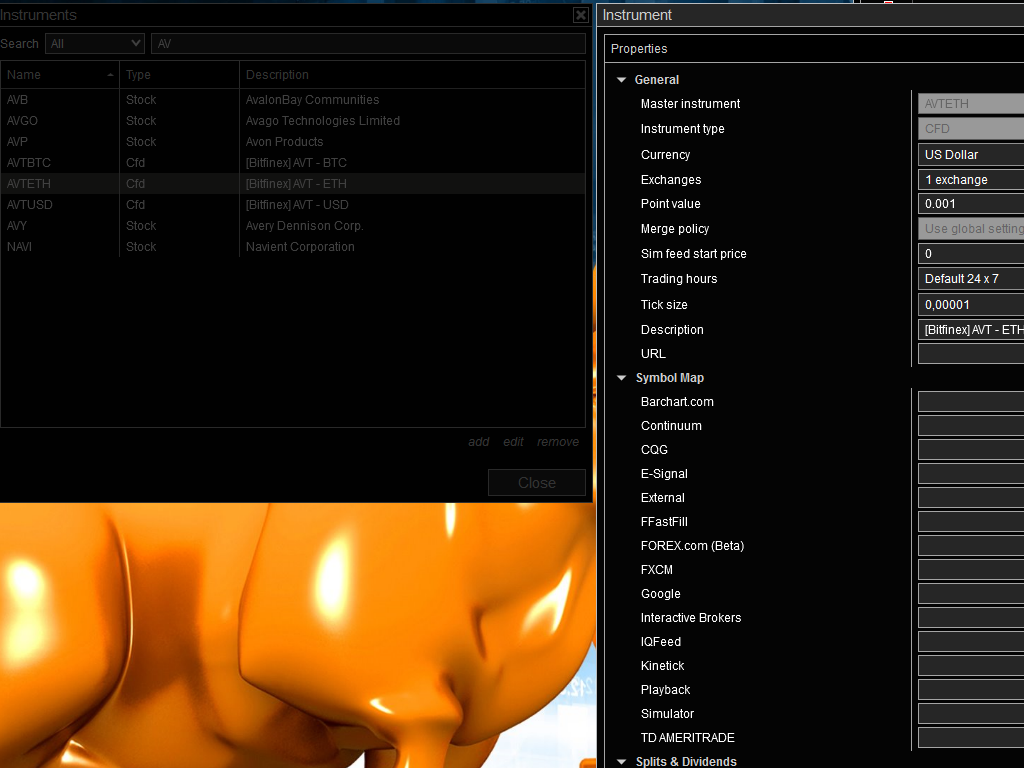
Task: Click the Playback symbol map field
Action: click(x=971, y=690)
